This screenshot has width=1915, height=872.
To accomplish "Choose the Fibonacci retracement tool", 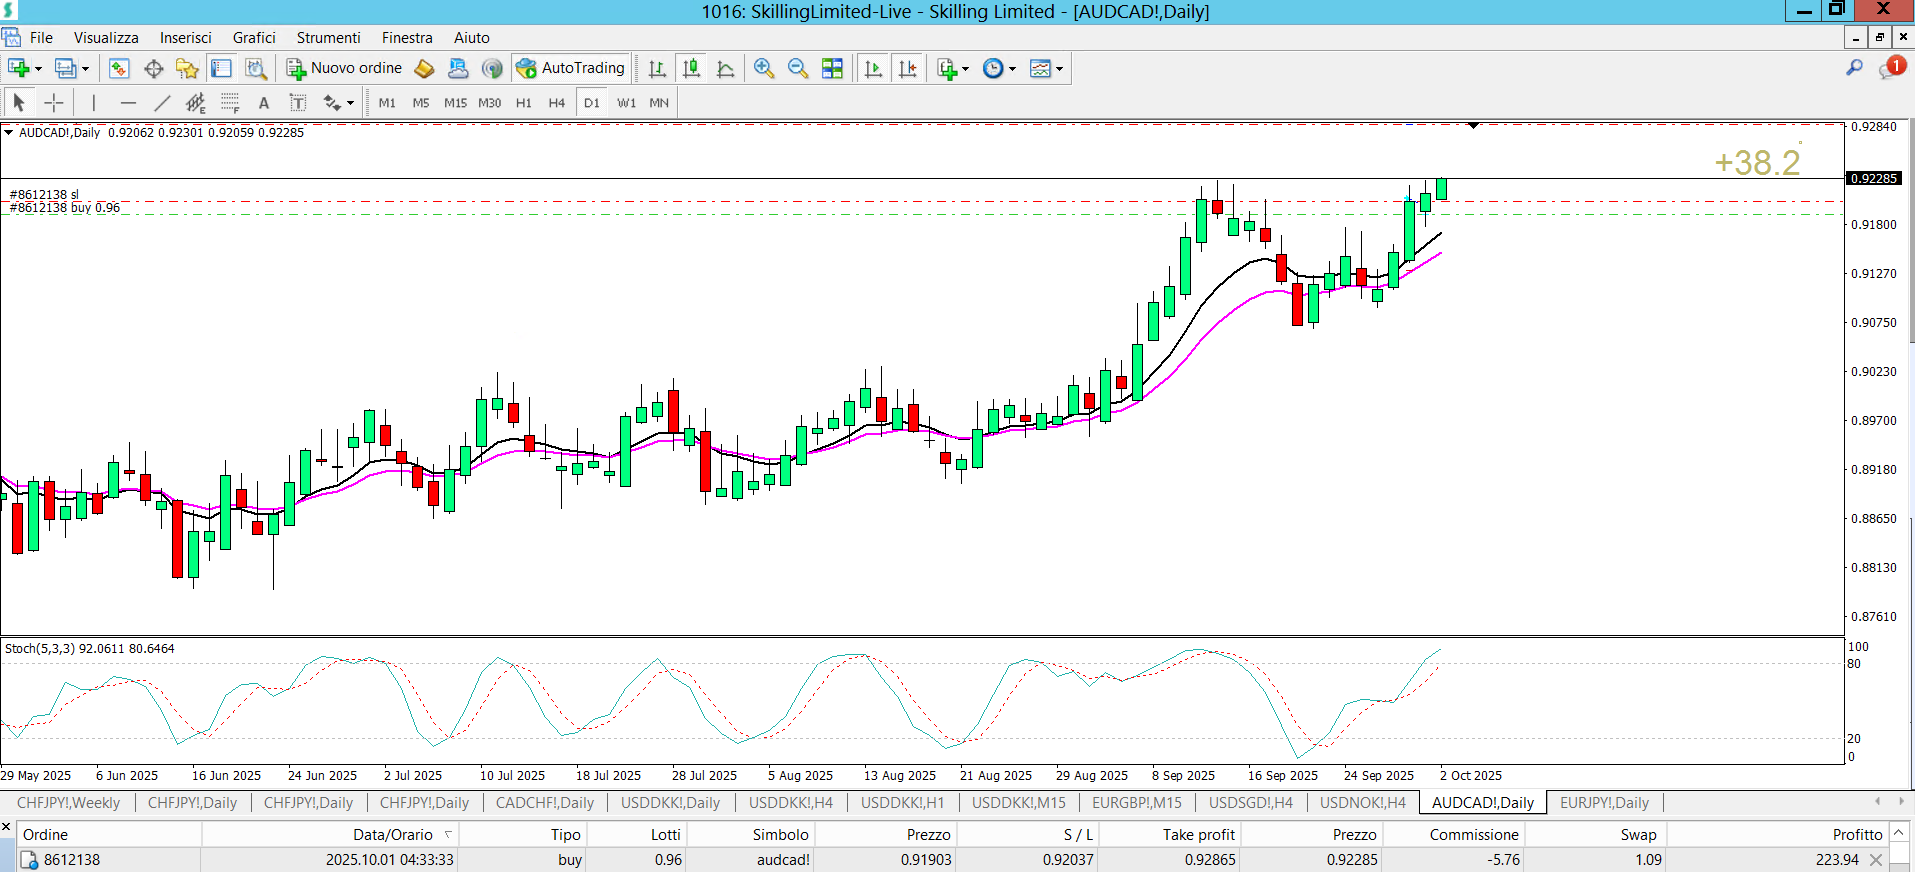I will [x=230, y=102].
